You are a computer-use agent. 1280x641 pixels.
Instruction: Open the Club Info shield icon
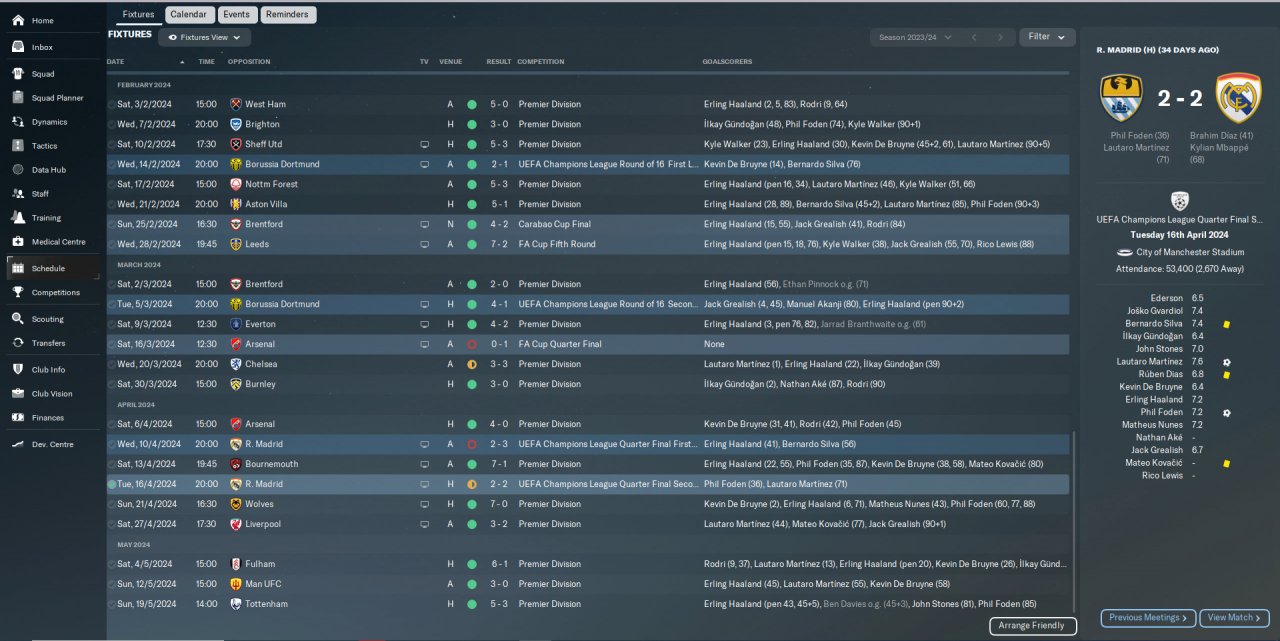(18, 369)
